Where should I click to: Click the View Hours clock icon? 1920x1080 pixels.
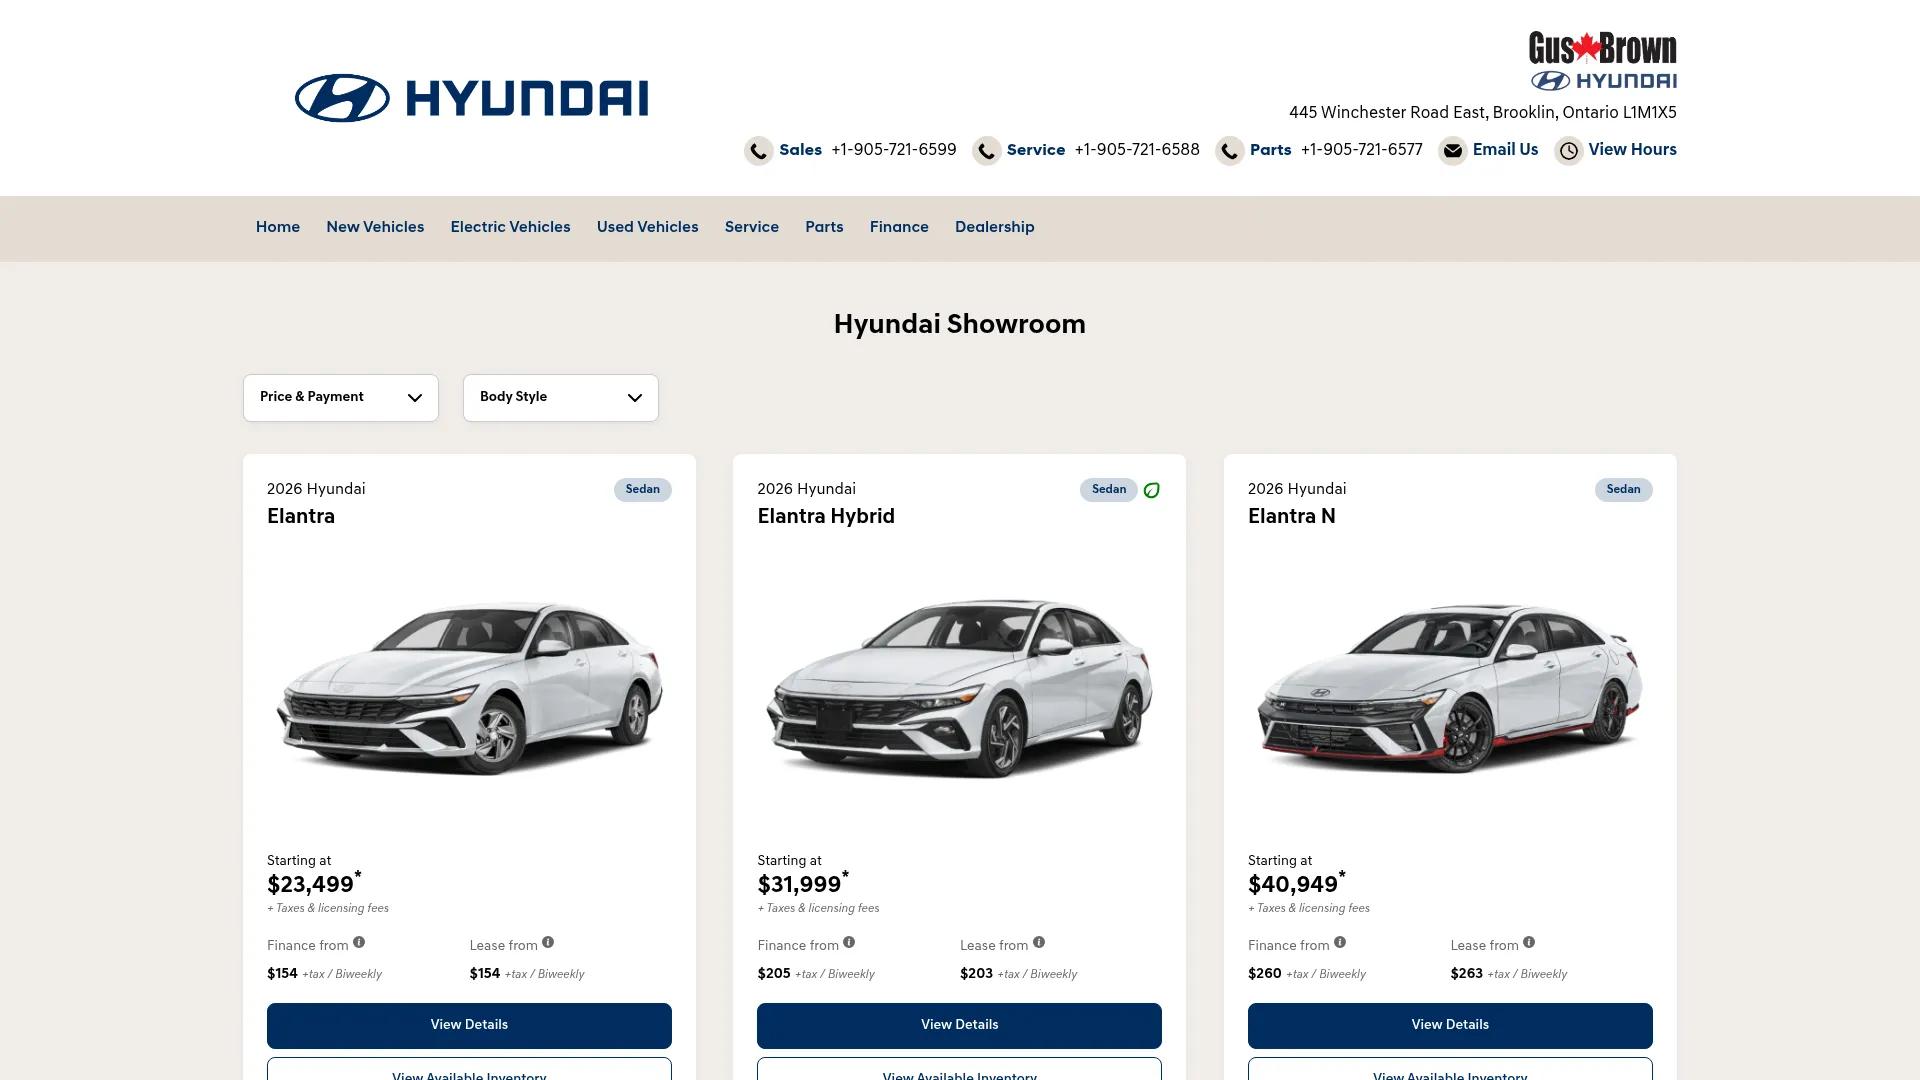tap(1569, 151)
